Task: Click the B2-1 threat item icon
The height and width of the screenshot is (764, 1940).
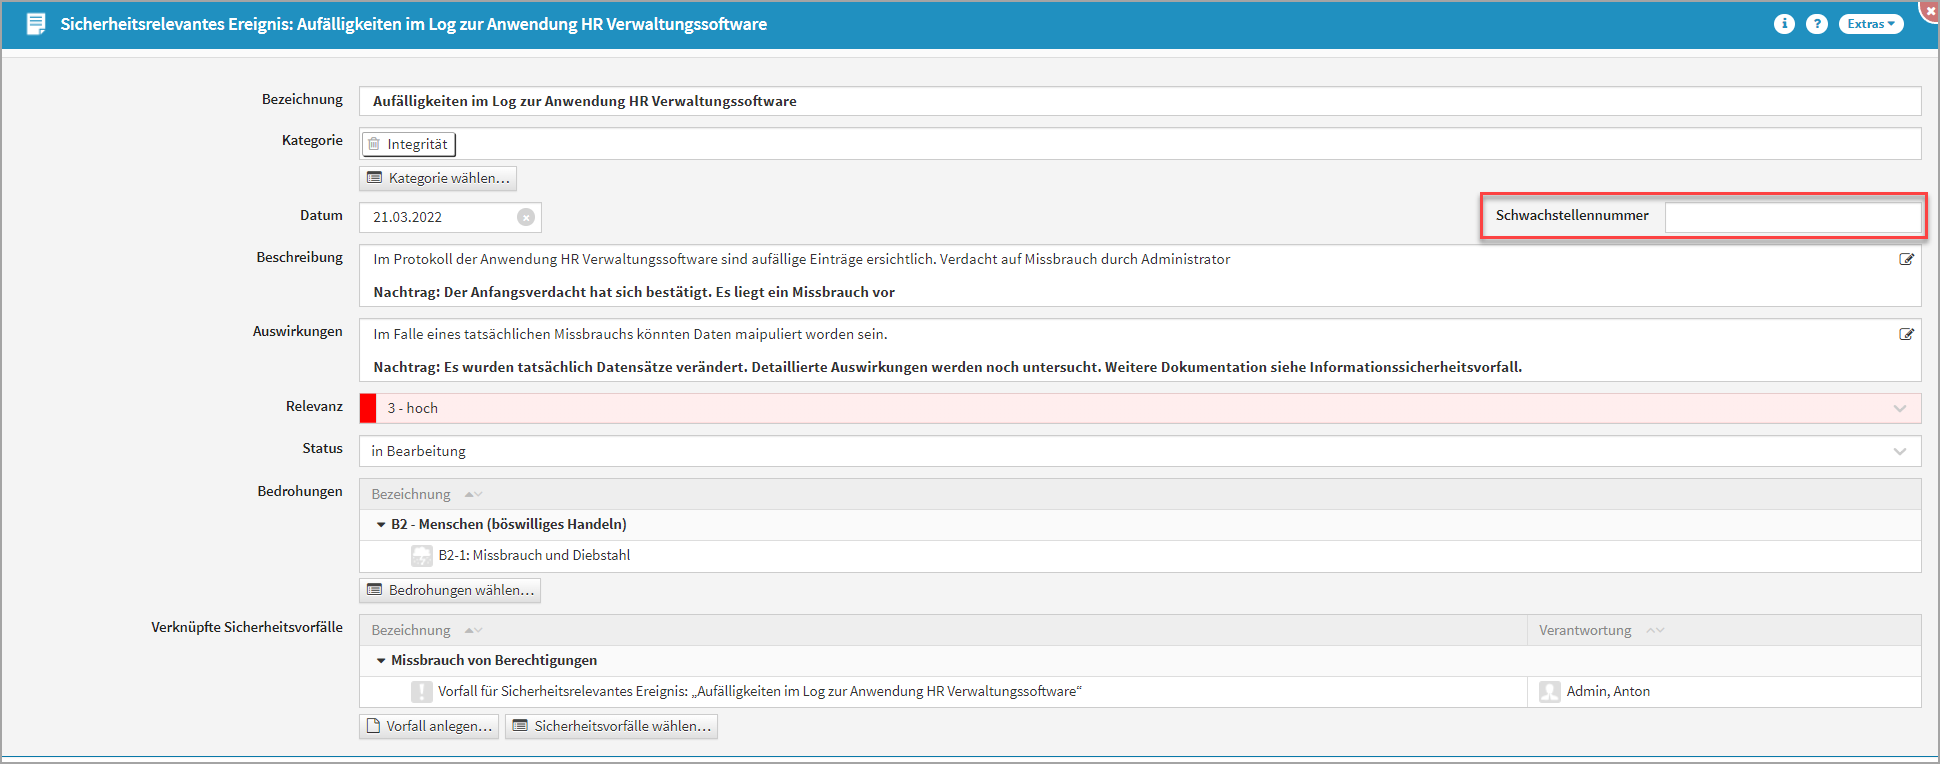Action: (422, 556)
